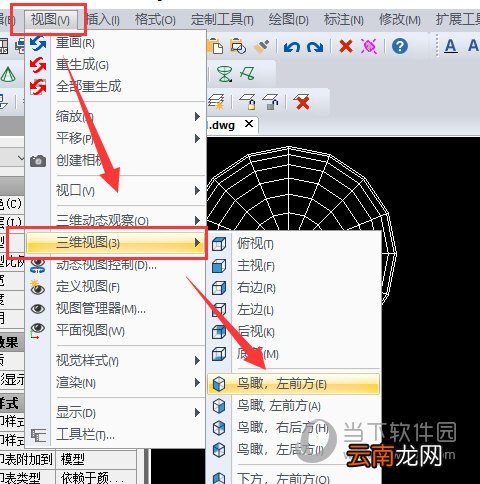Expand the 三维动态观察(O) submenu arrow
The height and width of the screenshot is (484, 480).
pos(197,220)
